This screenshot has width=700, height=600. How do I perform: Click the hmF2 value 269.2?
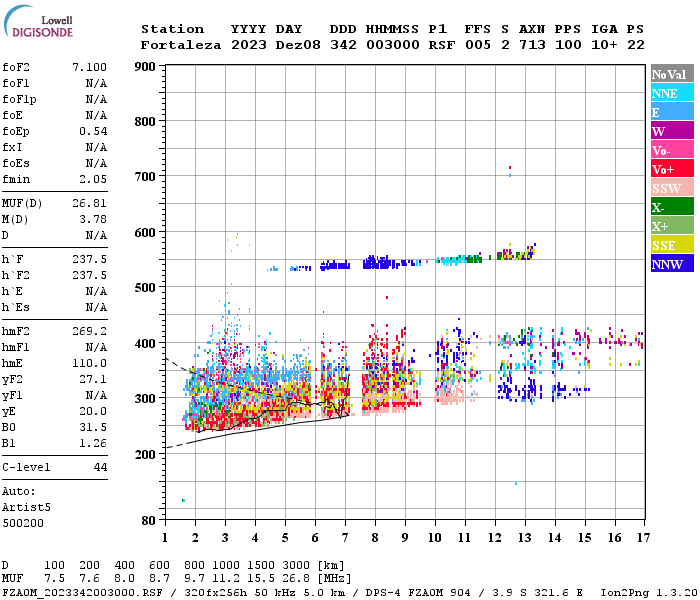[x=89, y=332]
